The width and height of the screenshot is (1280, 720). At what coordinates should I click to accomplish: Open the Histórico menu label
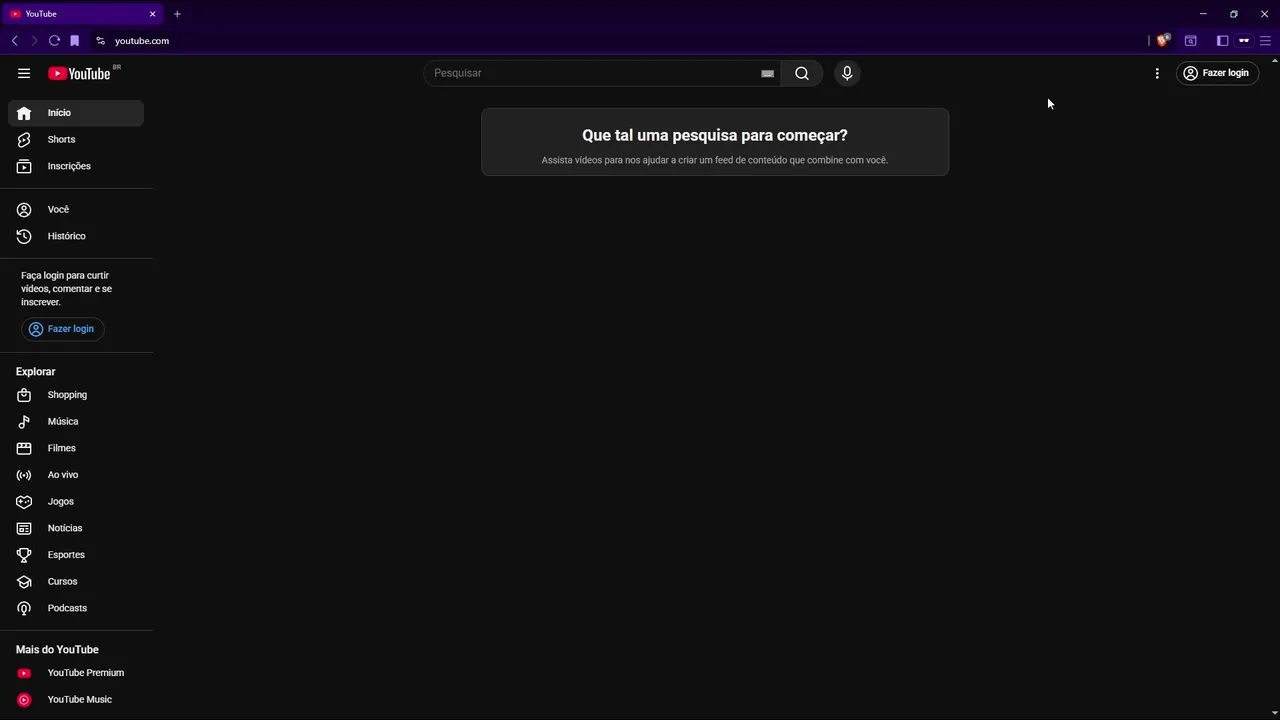tap(66, 236)
